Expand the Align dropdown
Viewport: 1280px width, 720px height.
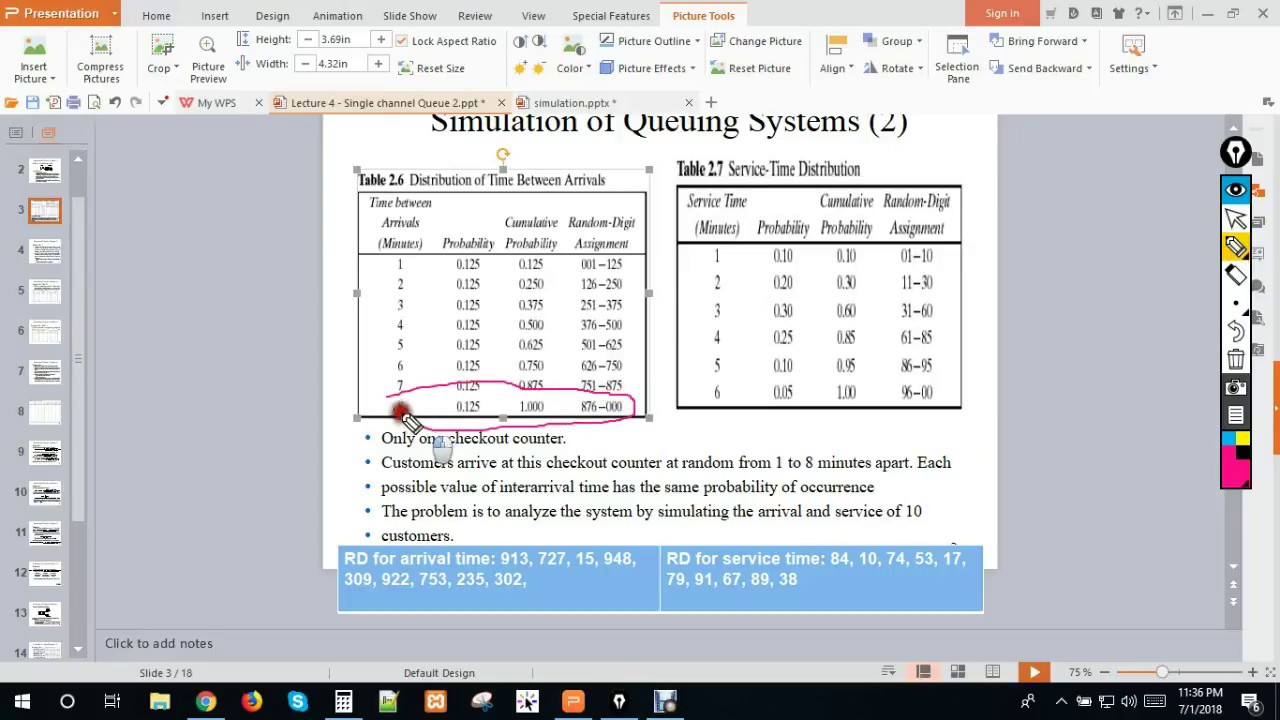[x=837, y=68]
